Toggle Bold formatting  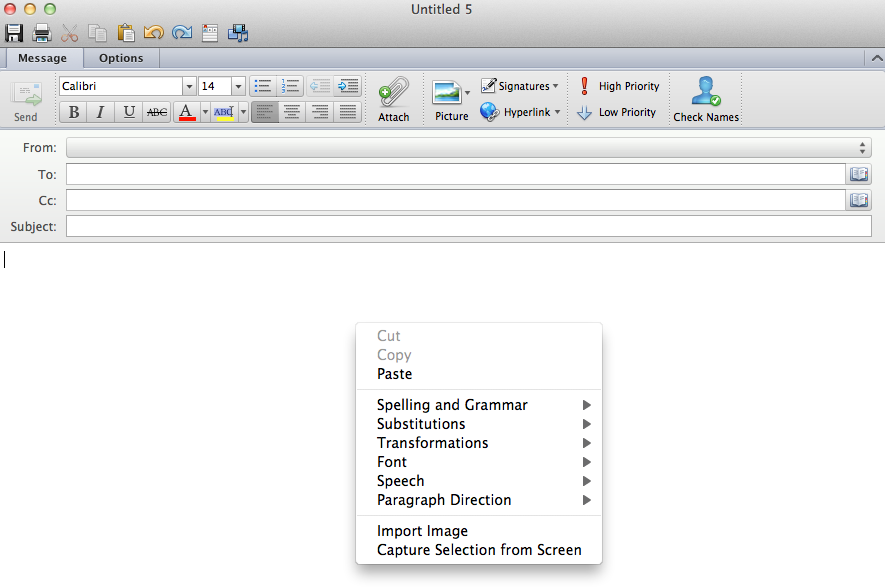tap(74, 112)
